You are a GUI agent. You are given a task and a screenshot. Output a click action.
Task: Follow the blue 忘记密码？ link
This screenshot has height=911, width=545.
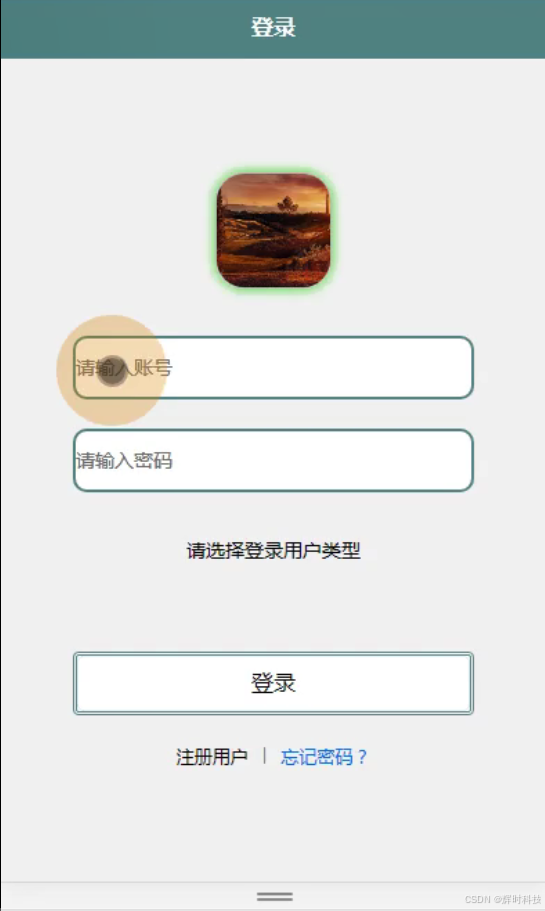[324, 757]
